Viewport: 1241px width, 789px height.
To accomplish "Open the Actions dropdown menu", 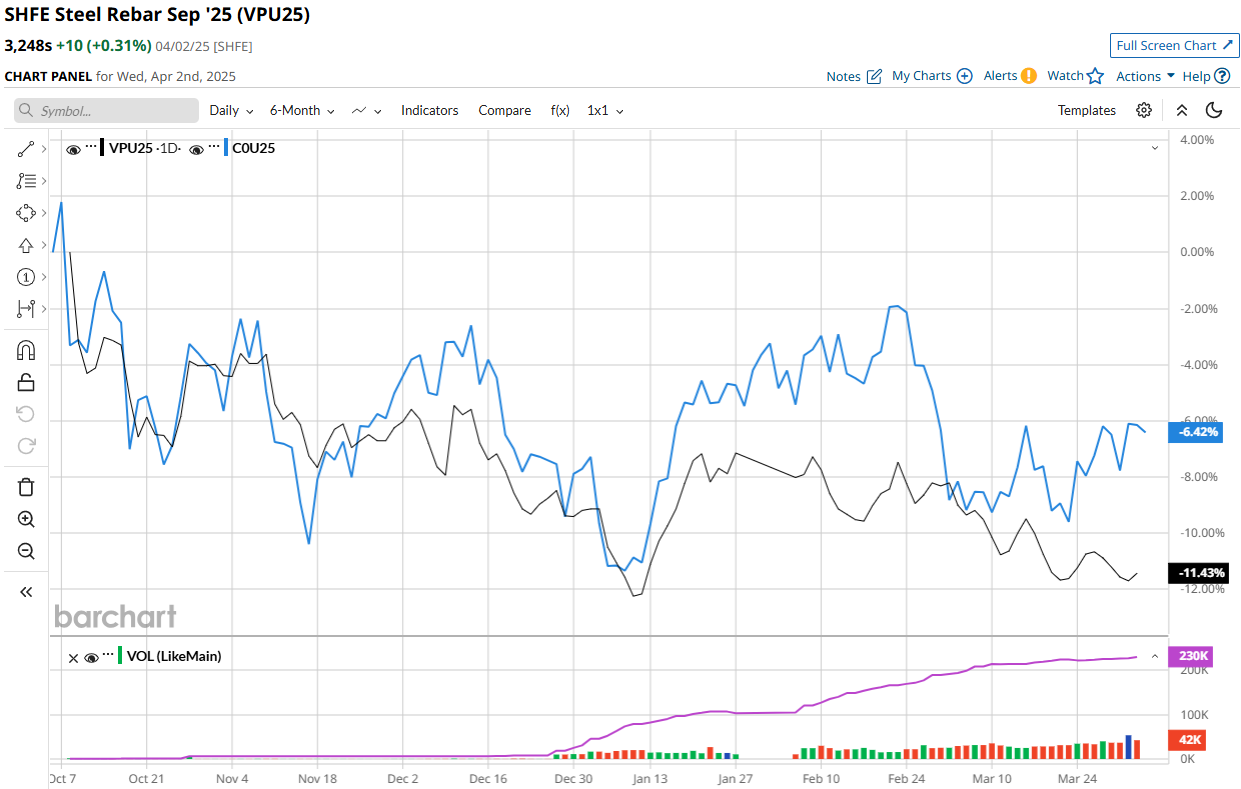I will [x=1145, y=76].
